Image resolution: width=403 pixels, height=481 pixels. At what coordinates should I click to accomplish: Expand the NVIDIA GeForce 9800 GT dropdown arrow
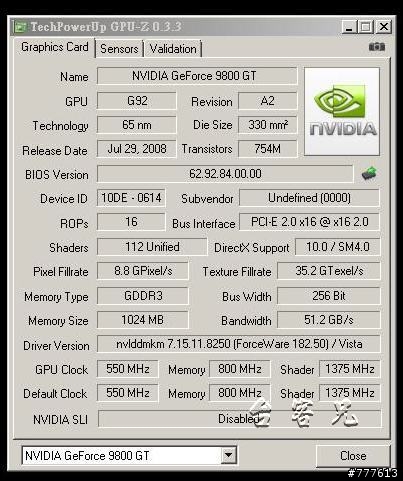[x=228, y=455]
